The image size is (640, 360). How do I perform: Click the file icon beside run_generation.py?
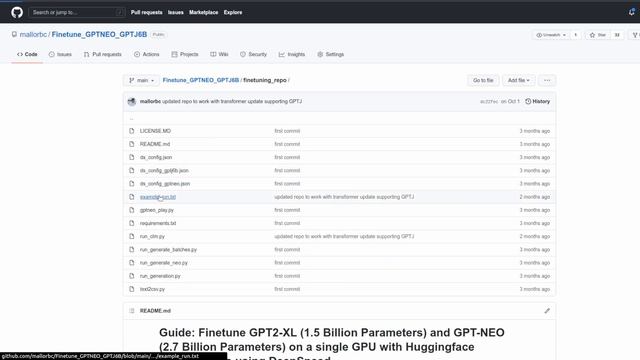(x=131, y=276)
